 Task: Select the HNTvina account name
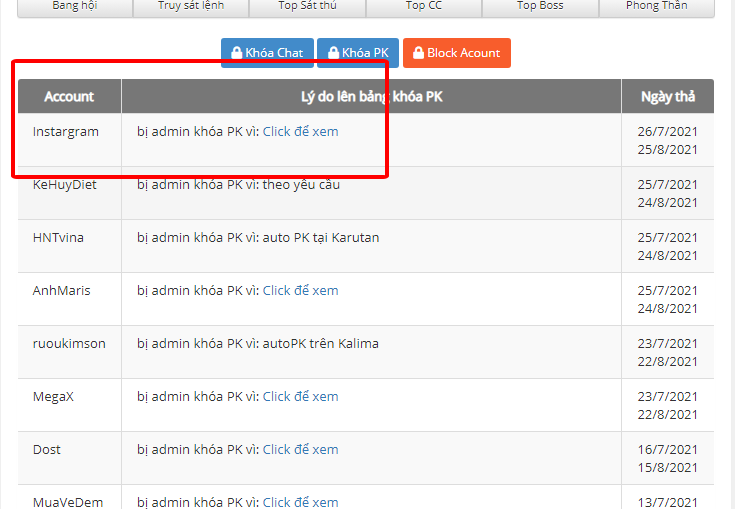(x=60, y=237)
